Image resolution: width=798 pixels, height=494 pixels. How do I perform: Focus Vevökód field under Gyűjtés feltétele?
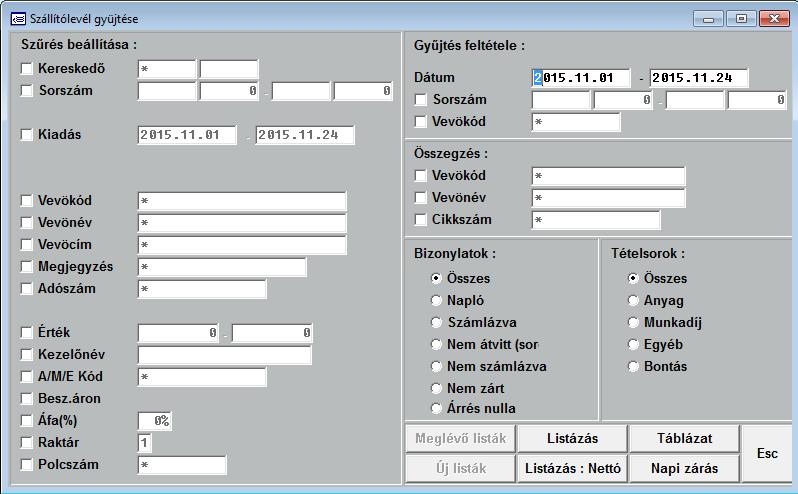tap(576, 122)
